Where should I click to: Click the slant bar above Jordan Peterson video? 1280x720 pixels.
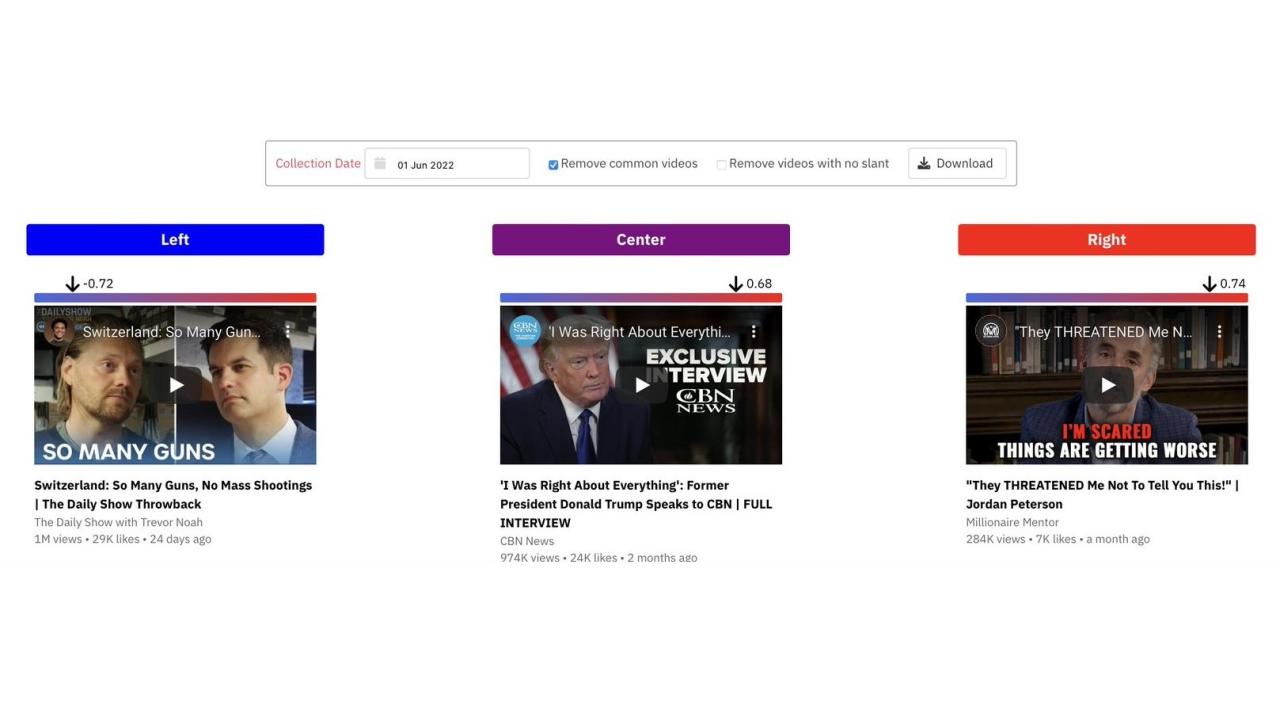click(x=1107, y=298)
